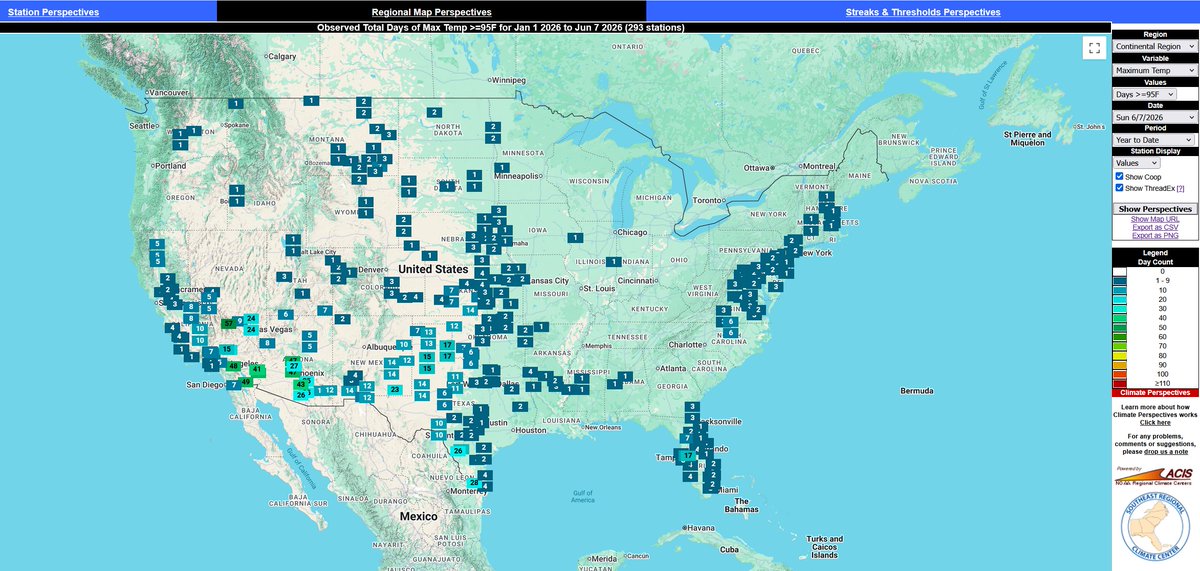The width and height of the screenshot is (1200, 571).
Task: Click the yellow 80 legend color swatch
Action: click(x=1120, y=355)
